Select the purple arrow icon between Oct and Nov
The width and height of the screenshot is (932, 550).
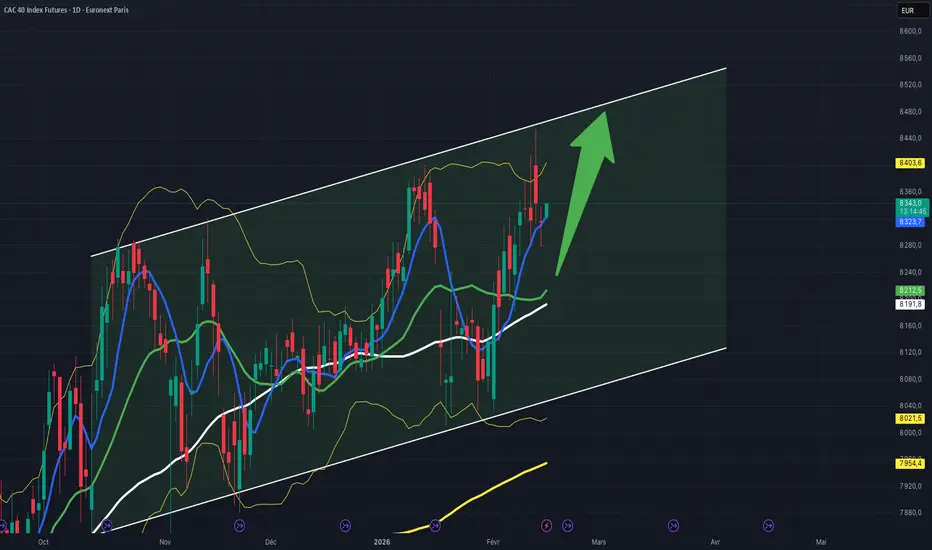tap(106, 526)
